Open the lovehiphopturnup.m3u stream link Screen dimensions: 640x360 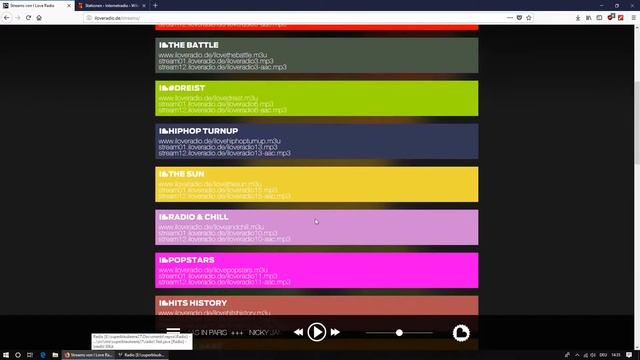(x=220, y=141)
